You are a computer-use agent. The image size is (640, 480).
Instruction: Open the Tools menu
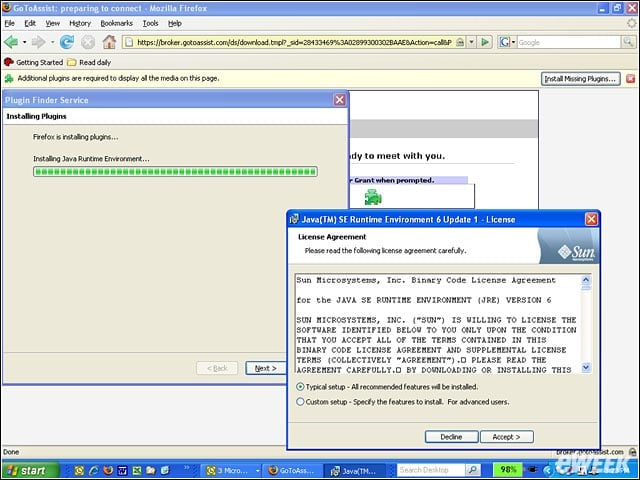click(150, 23)
